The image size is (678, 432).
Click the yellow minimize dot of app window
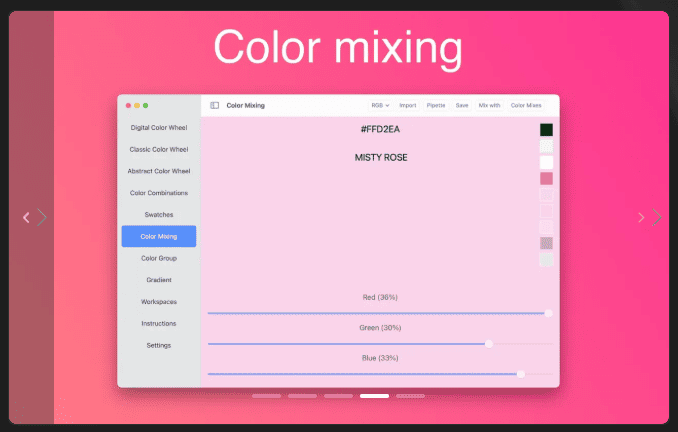tap(137, 106)
